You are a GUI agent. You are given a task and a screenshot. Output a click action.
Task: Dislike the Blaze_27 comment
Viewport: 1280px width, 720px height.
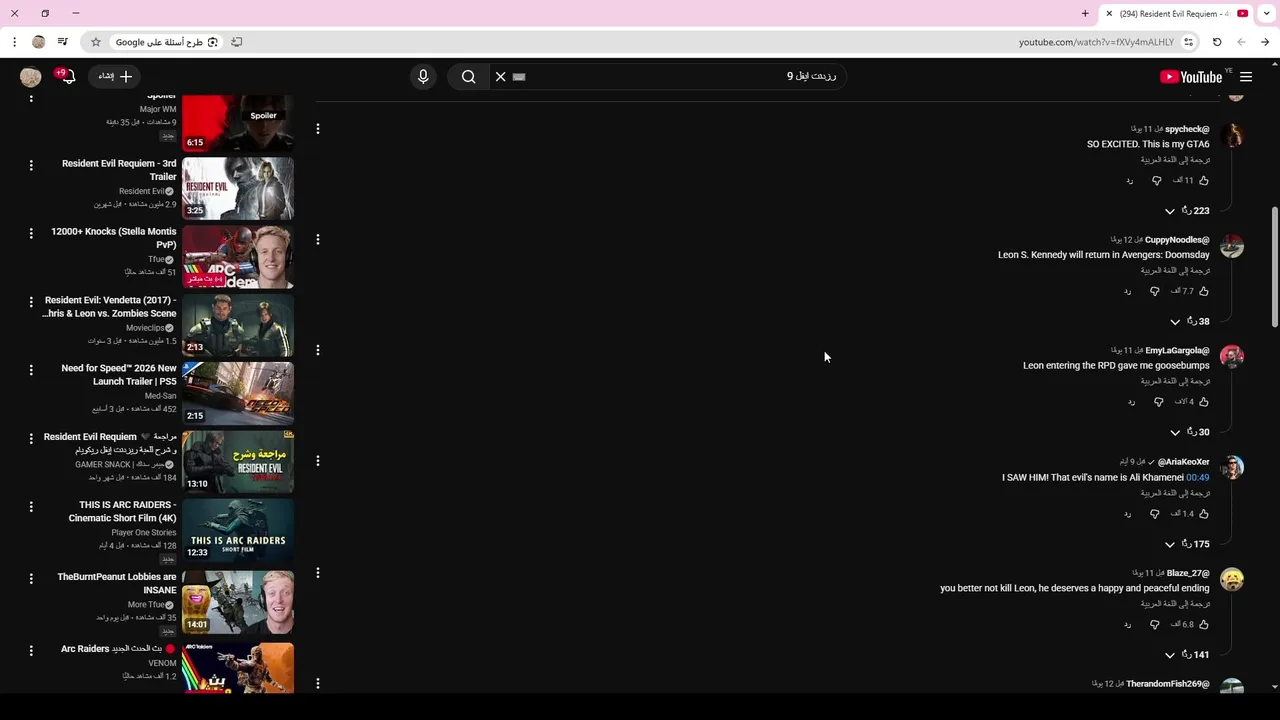1155,625
